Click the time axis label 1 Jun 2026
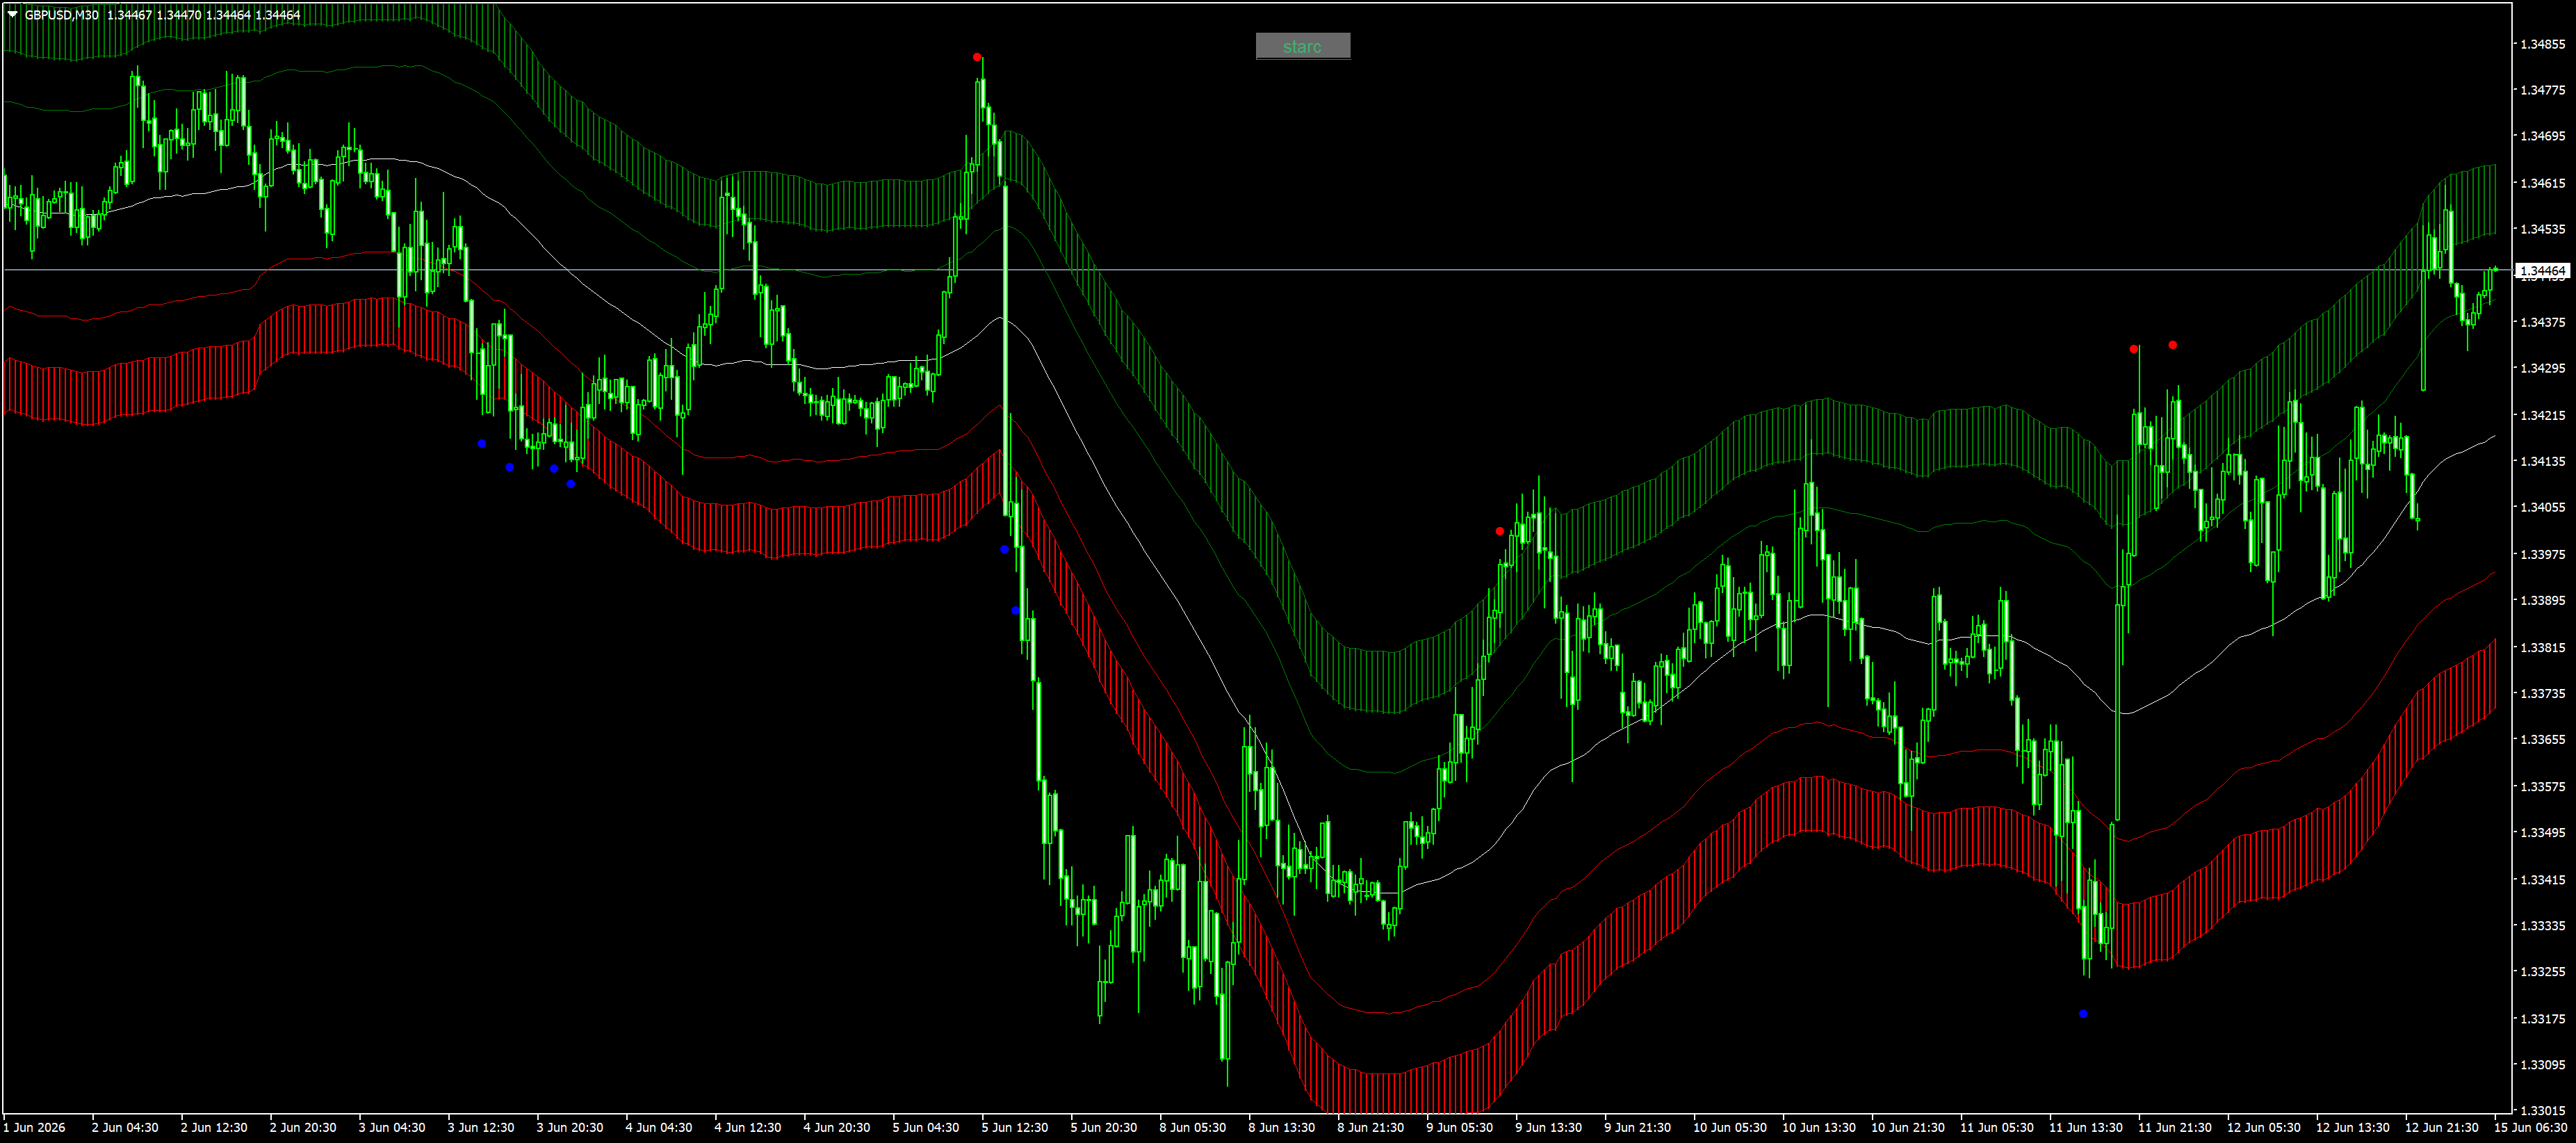2576x1143 pixels. [35, 1127]
